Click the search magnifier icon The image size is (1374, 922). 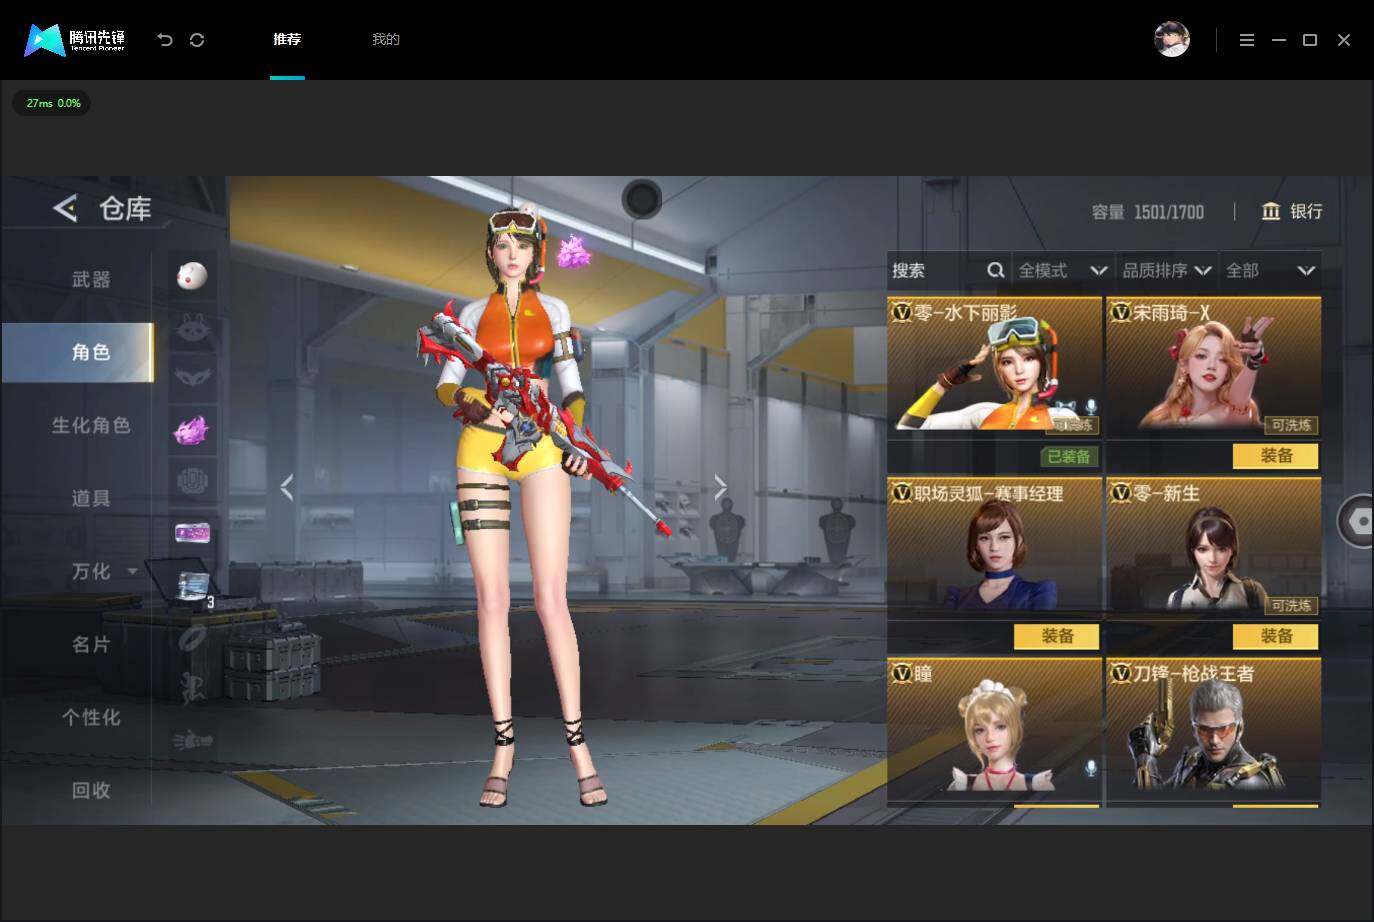coord(995,270)
